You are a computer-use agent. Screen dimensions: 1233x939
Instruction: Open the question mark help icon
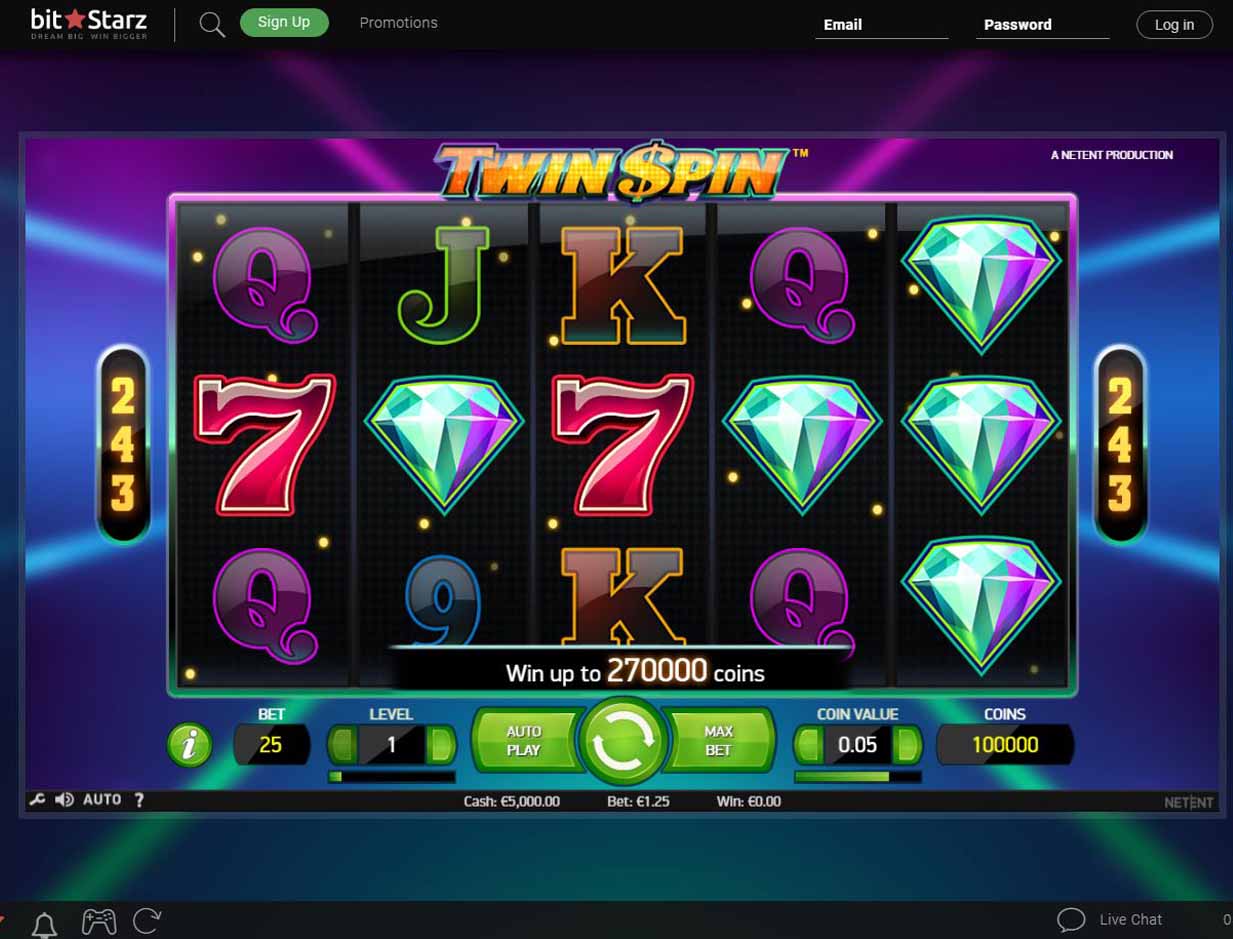[x=139, y=800]
